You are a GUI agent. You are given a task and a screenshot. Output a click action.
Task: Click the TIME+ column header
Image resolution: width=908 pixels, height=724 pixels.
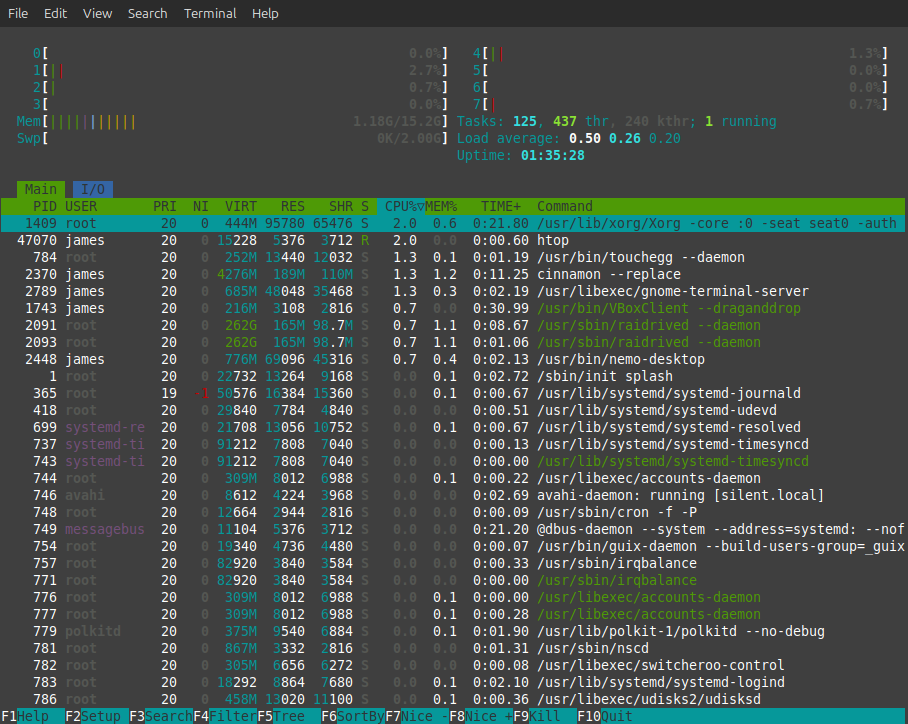[x=501, y=206]
